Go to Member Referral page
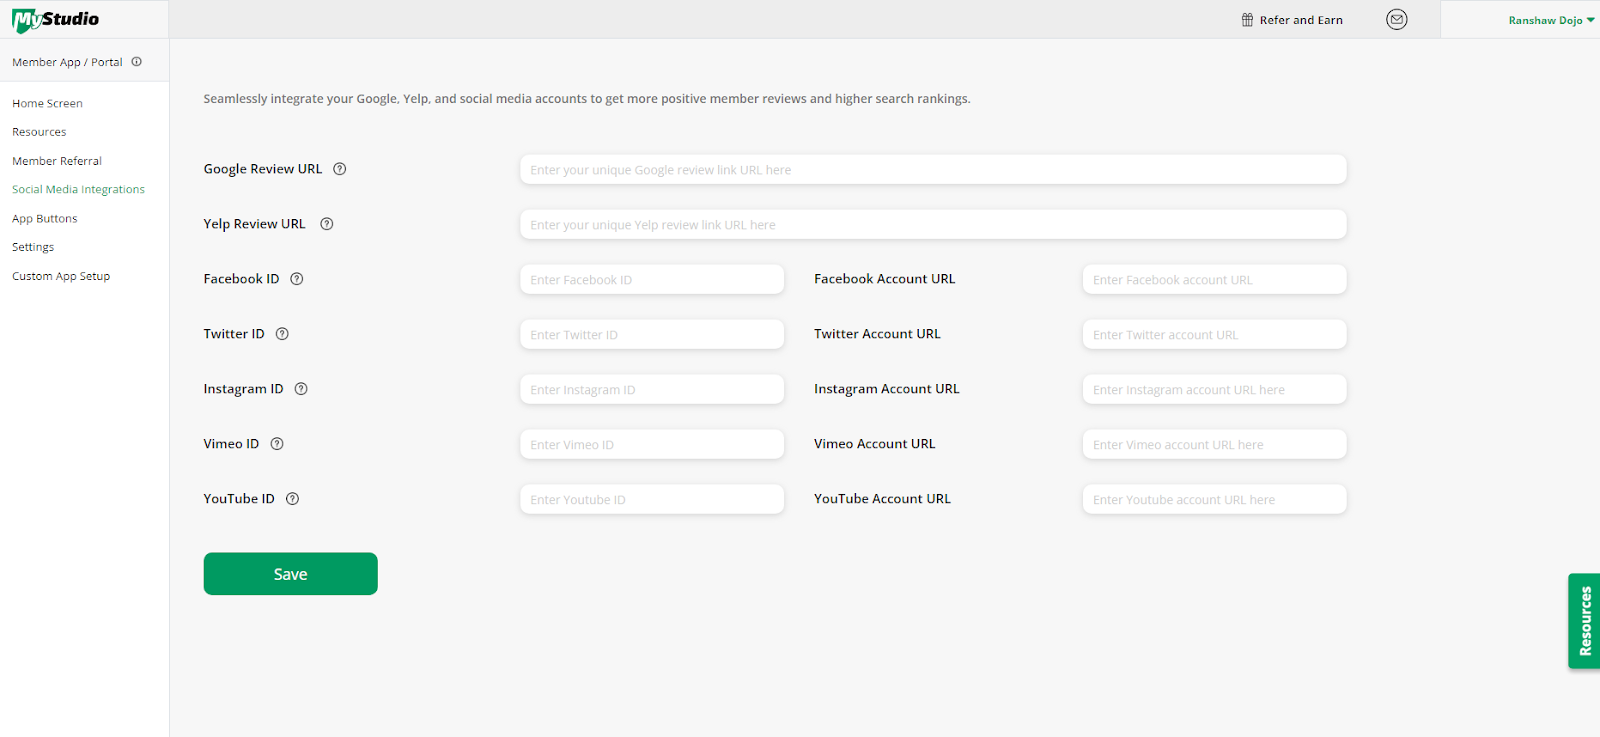Image resolution: width=1600 pixels, height=737 pixels. (x=57, y=161)
